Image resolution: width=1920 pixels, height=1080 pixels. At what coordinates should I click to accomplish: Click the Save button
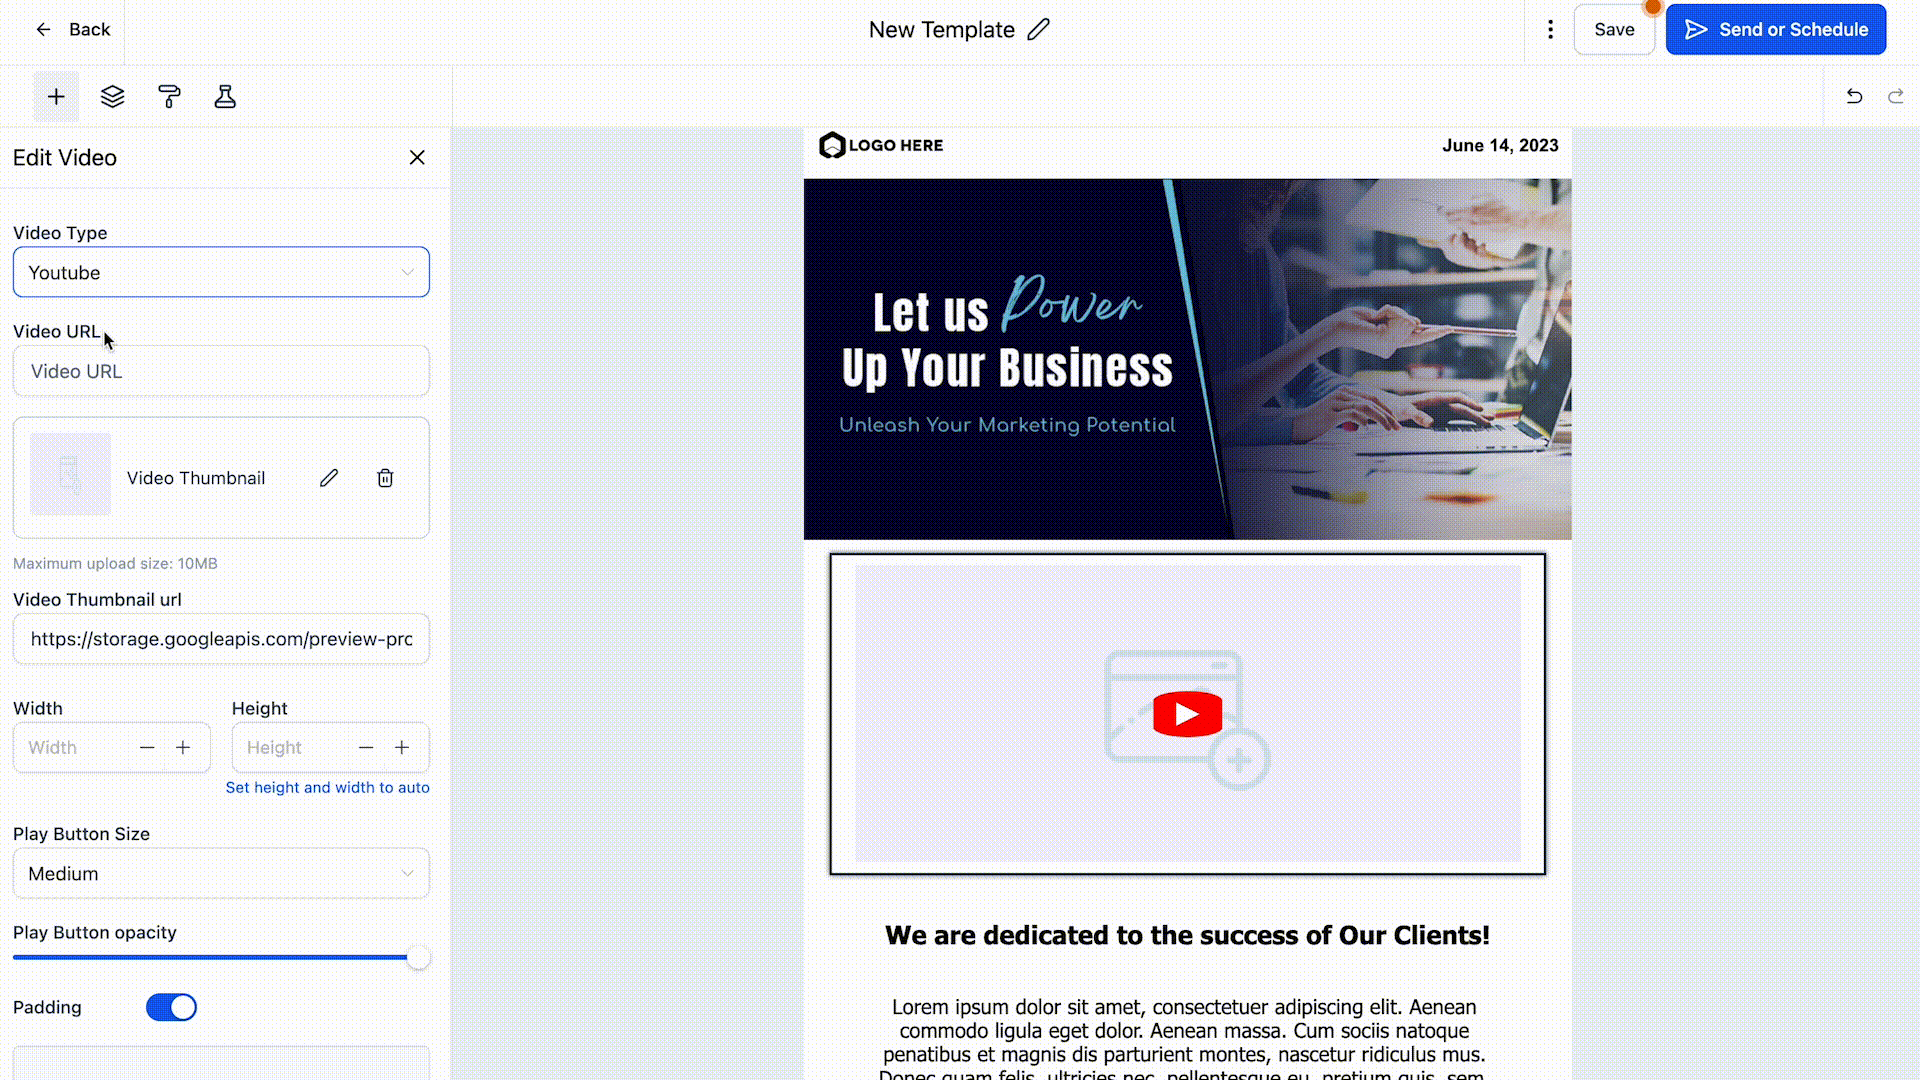(1614, 30)
